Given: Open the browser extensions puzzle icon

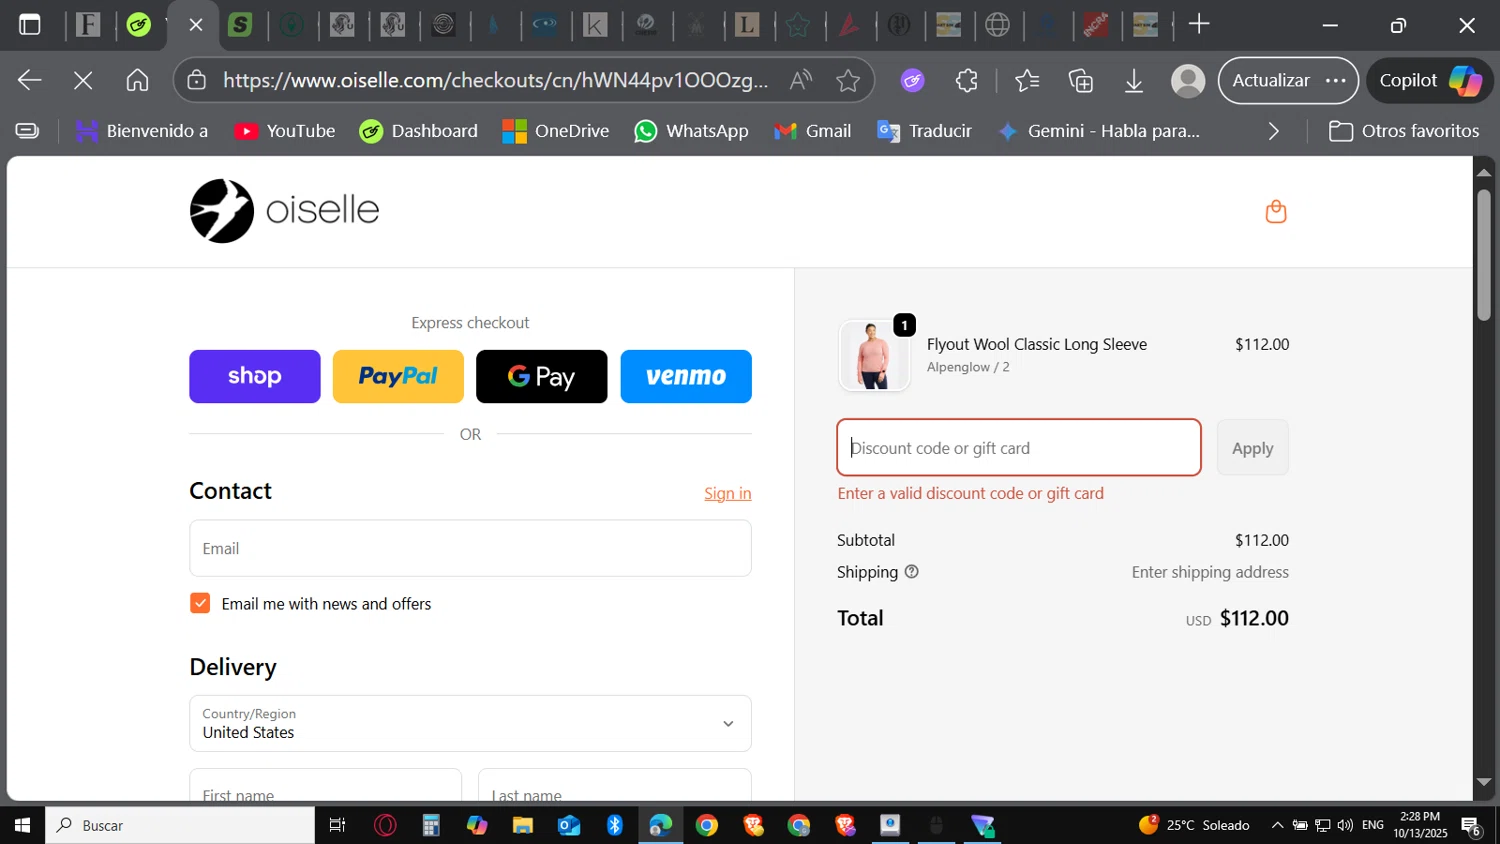Looking at the screenshot, I should [966, 80].
